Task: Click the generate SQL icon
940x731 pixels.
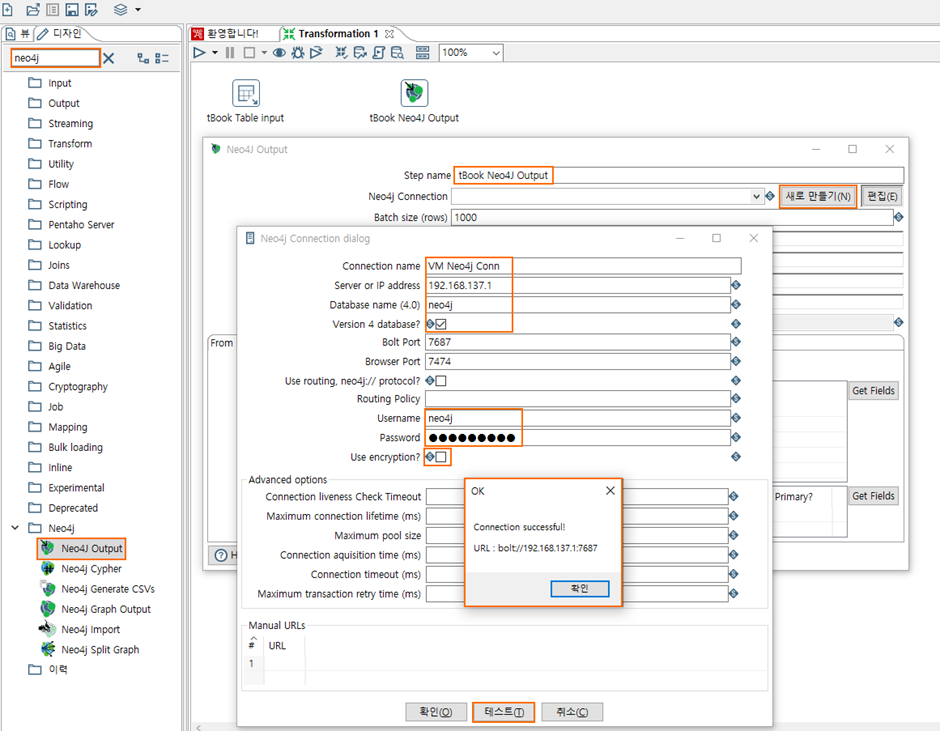Action: [378, 53]
